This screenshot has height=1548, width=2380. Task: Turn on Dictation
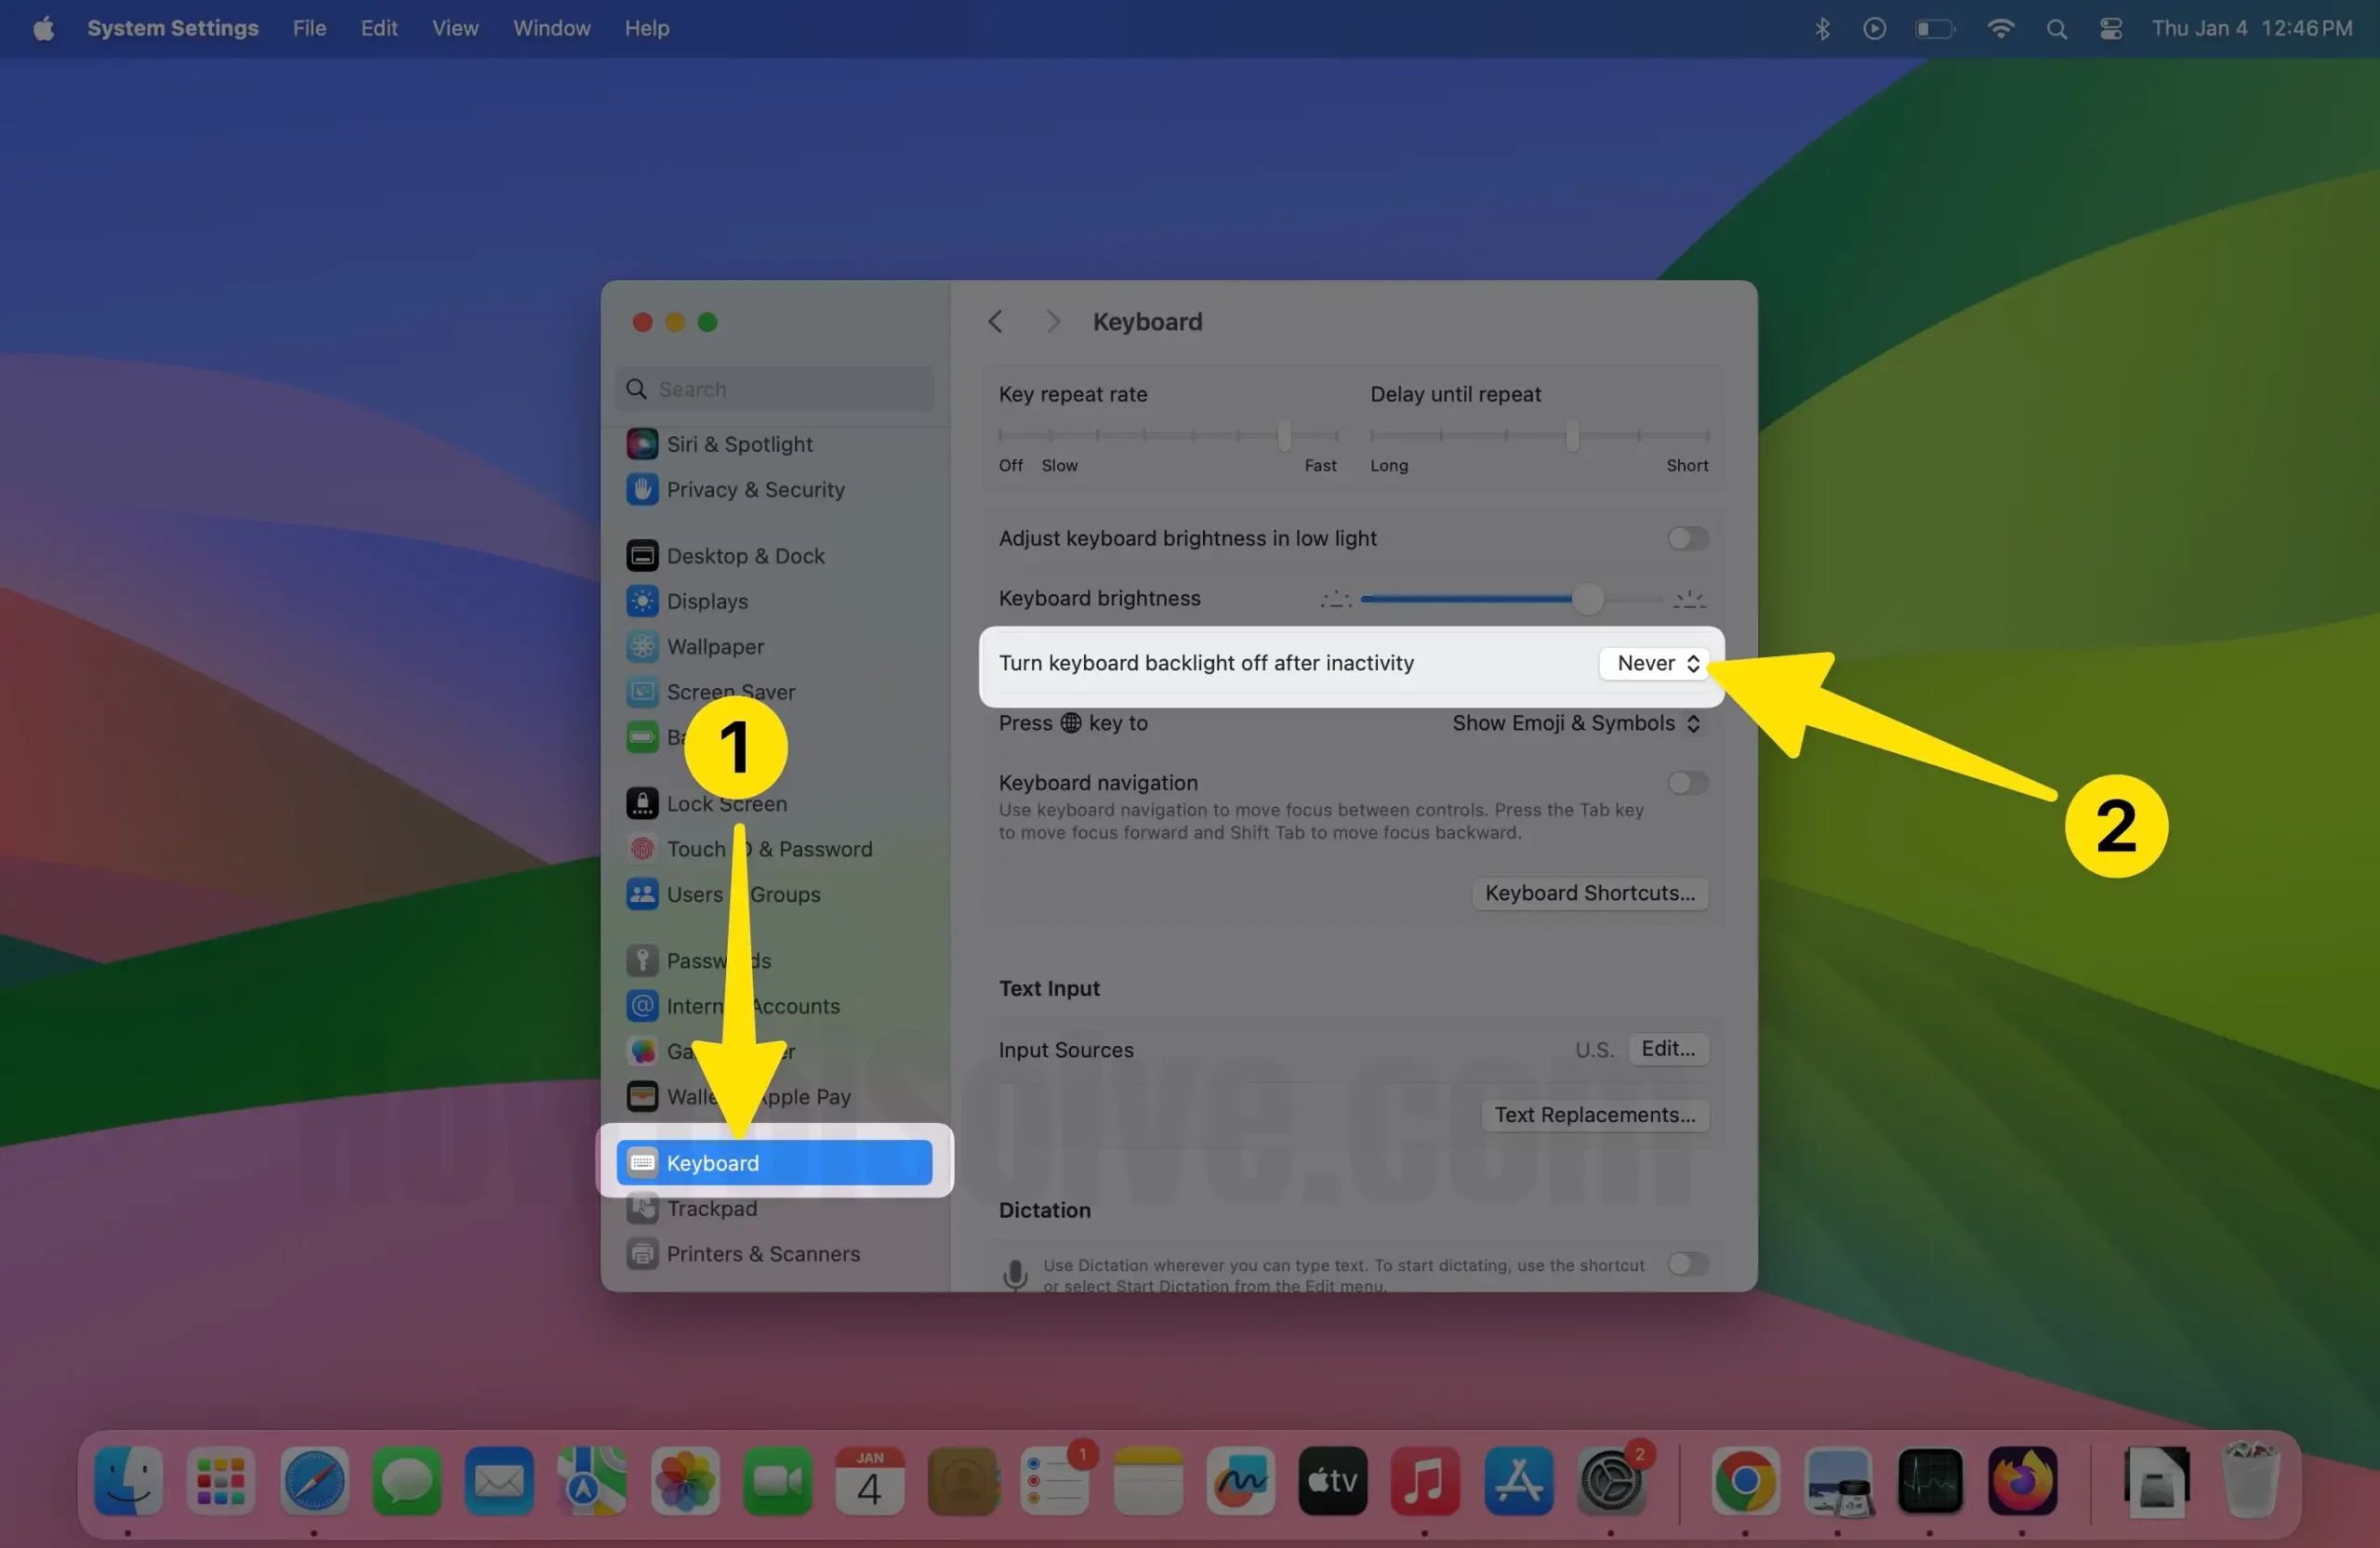1687,1264
